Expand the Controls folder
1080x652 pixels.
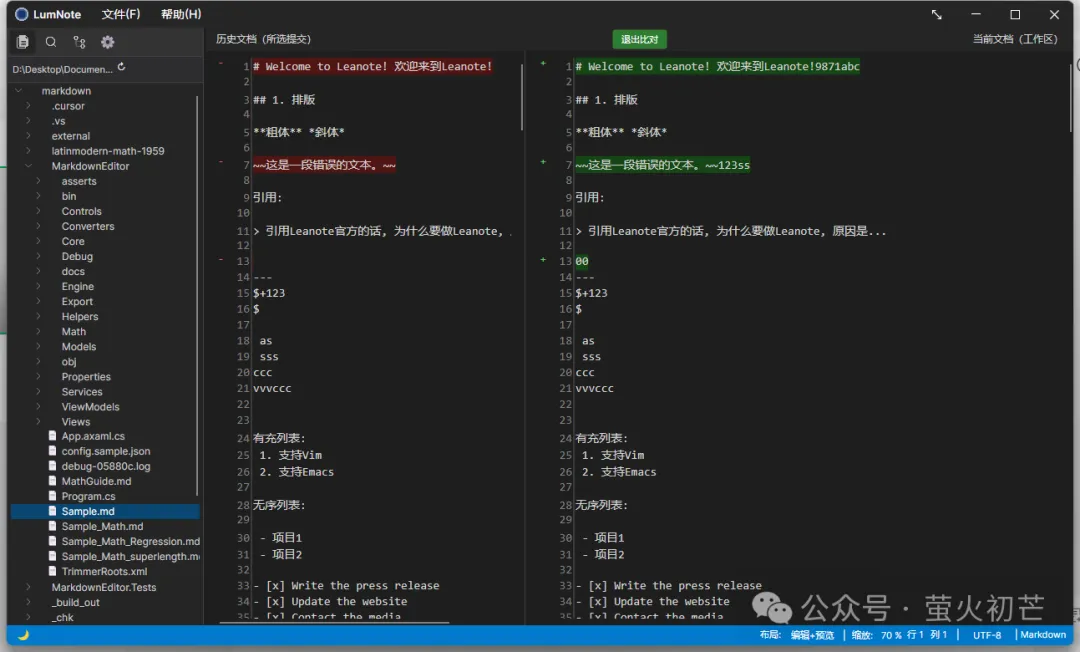tap(39, 211)
